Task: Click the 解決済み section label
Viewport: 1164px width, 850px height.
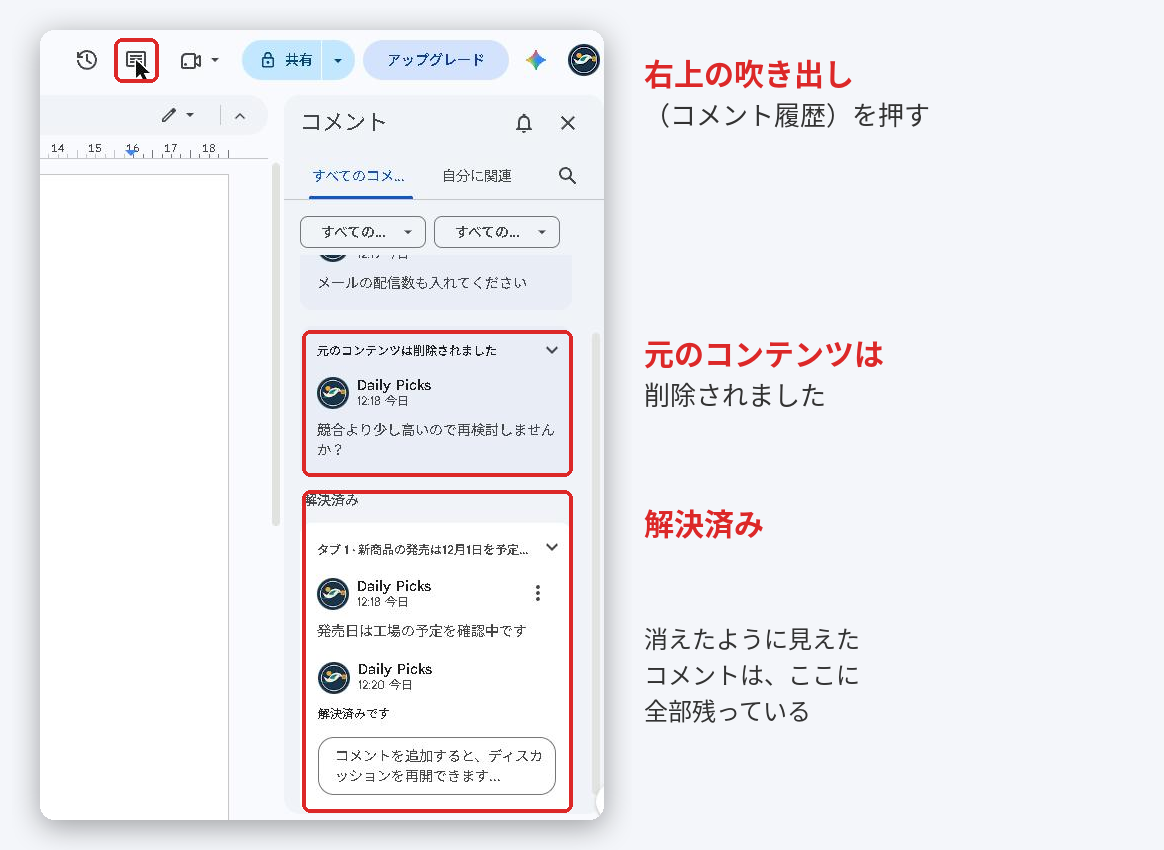Action: point(332,500)
